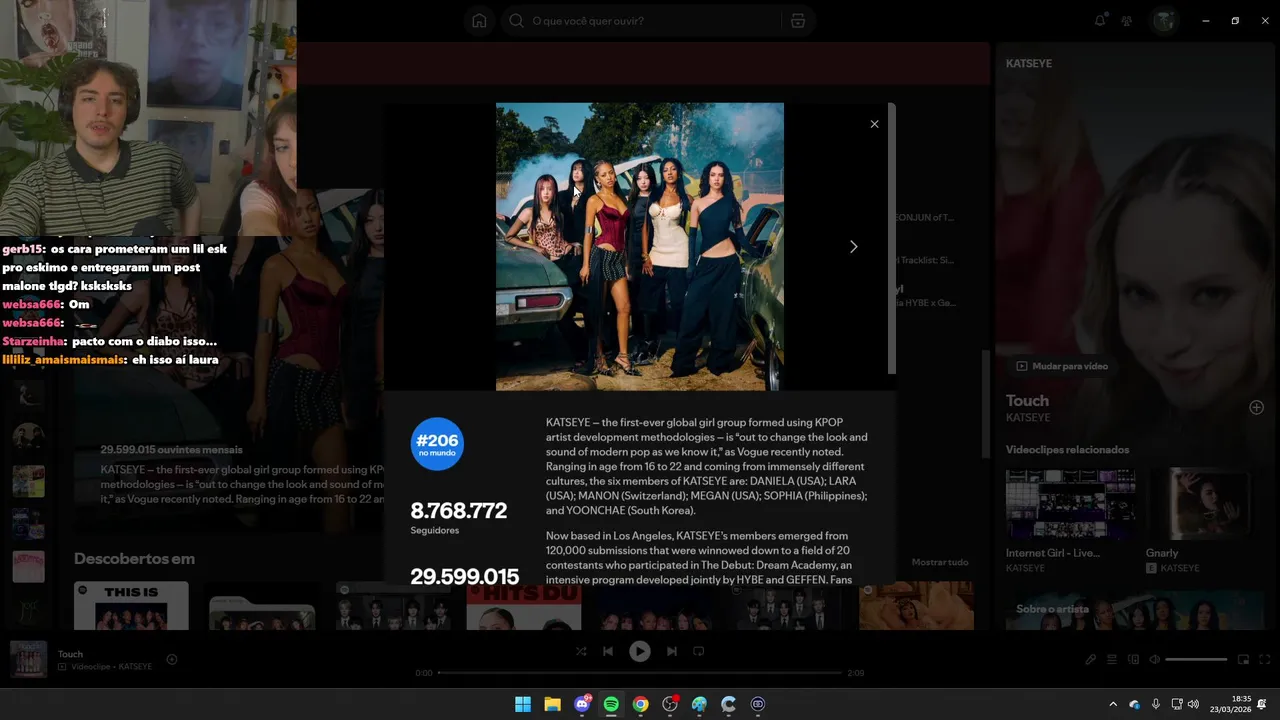Click '29.599.015' listeners count in overlay

point(465,576)
